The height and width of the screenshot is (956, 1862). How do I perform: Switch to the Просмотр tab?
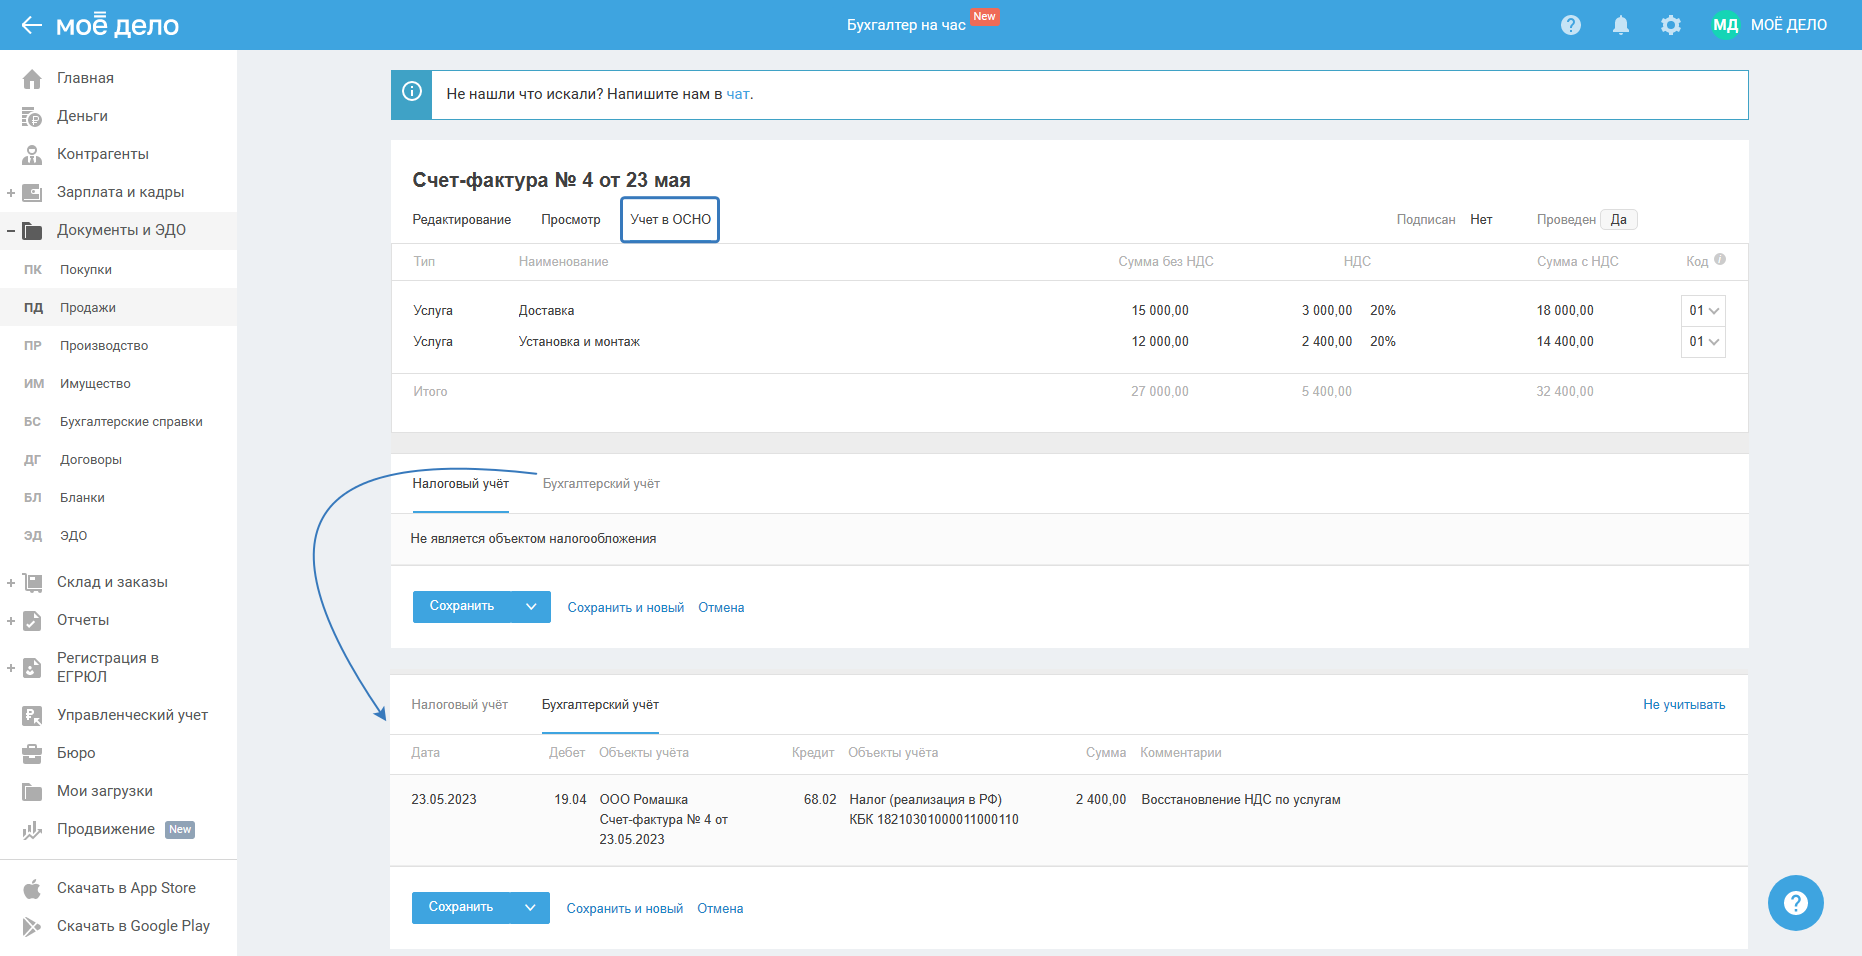[570, 220]
